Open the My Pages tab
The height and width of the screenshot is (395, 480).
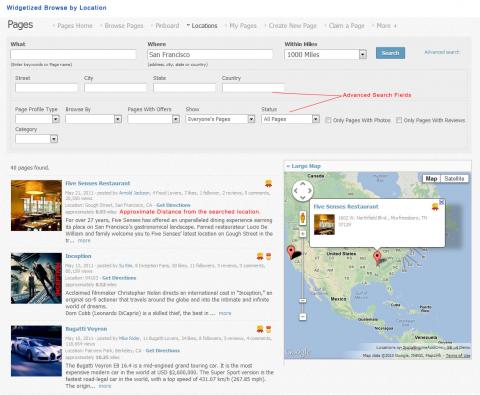[x=243, y=26]
